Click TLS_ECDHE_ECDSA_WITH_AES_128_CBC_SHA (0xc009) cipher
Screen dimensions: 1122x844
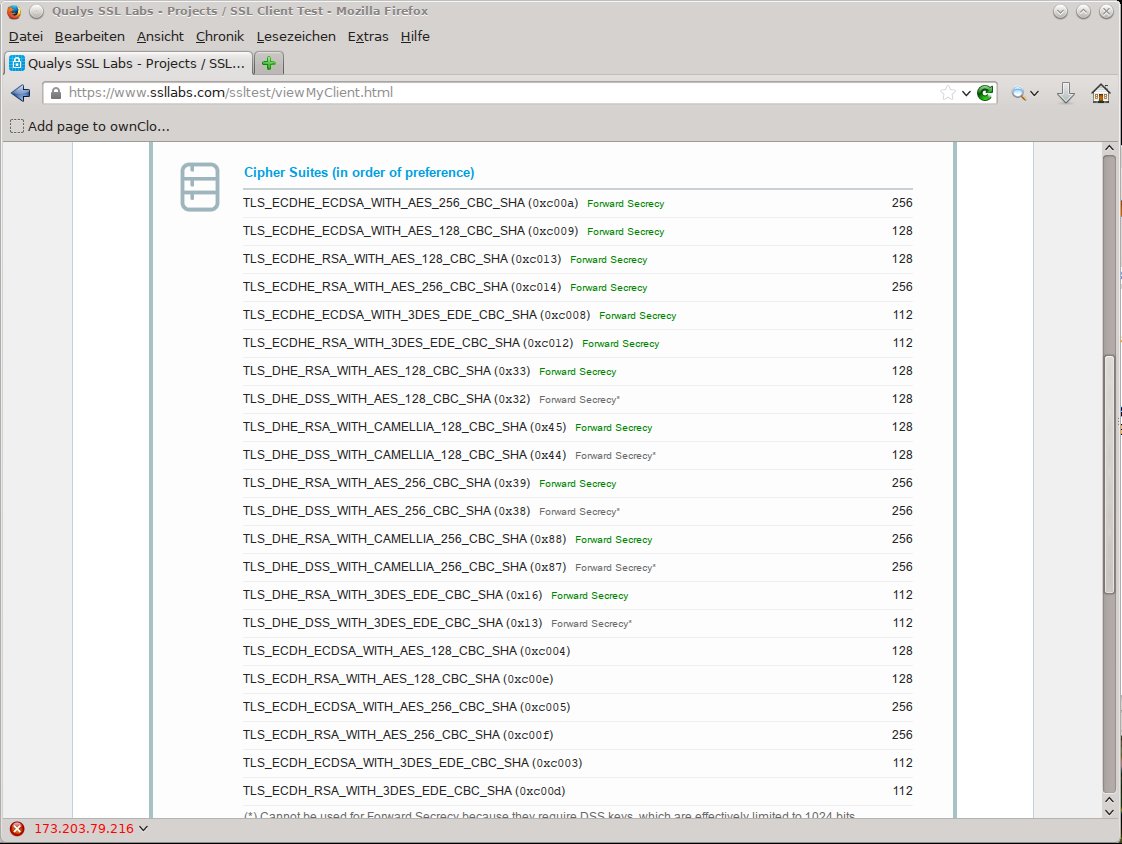(410, 231)
